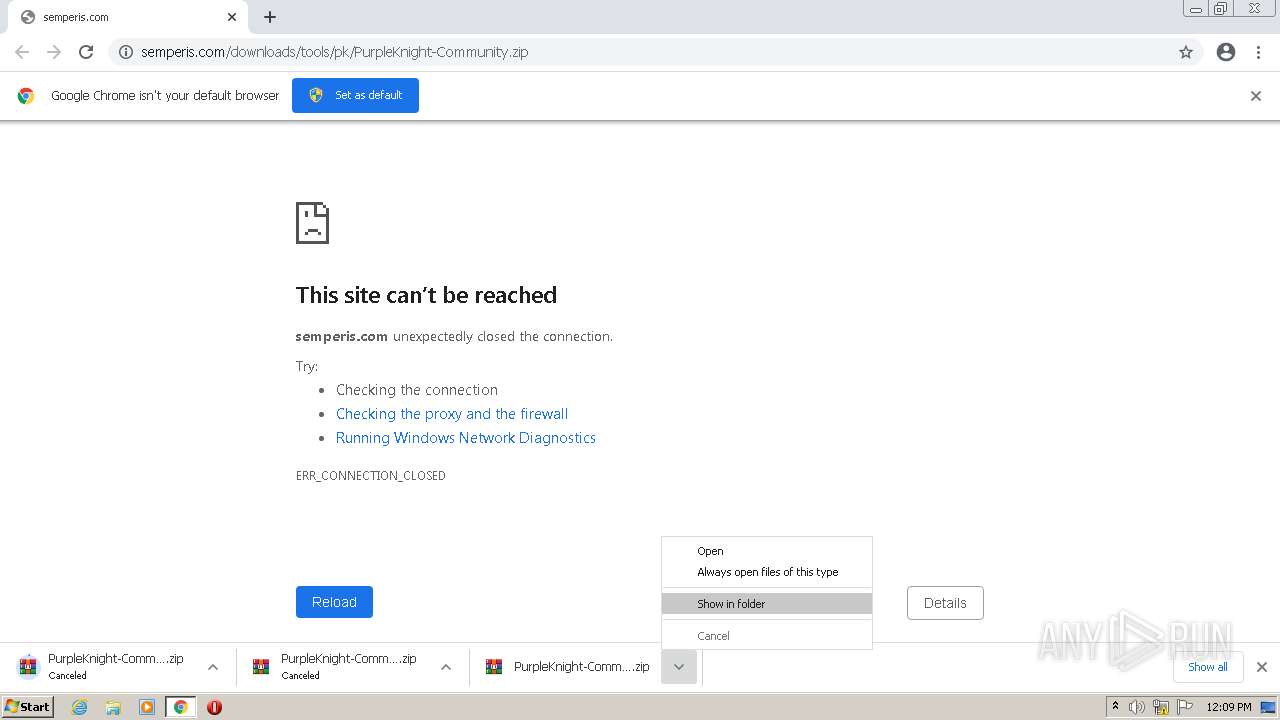Click the blue Reload button

click(334, 602)
